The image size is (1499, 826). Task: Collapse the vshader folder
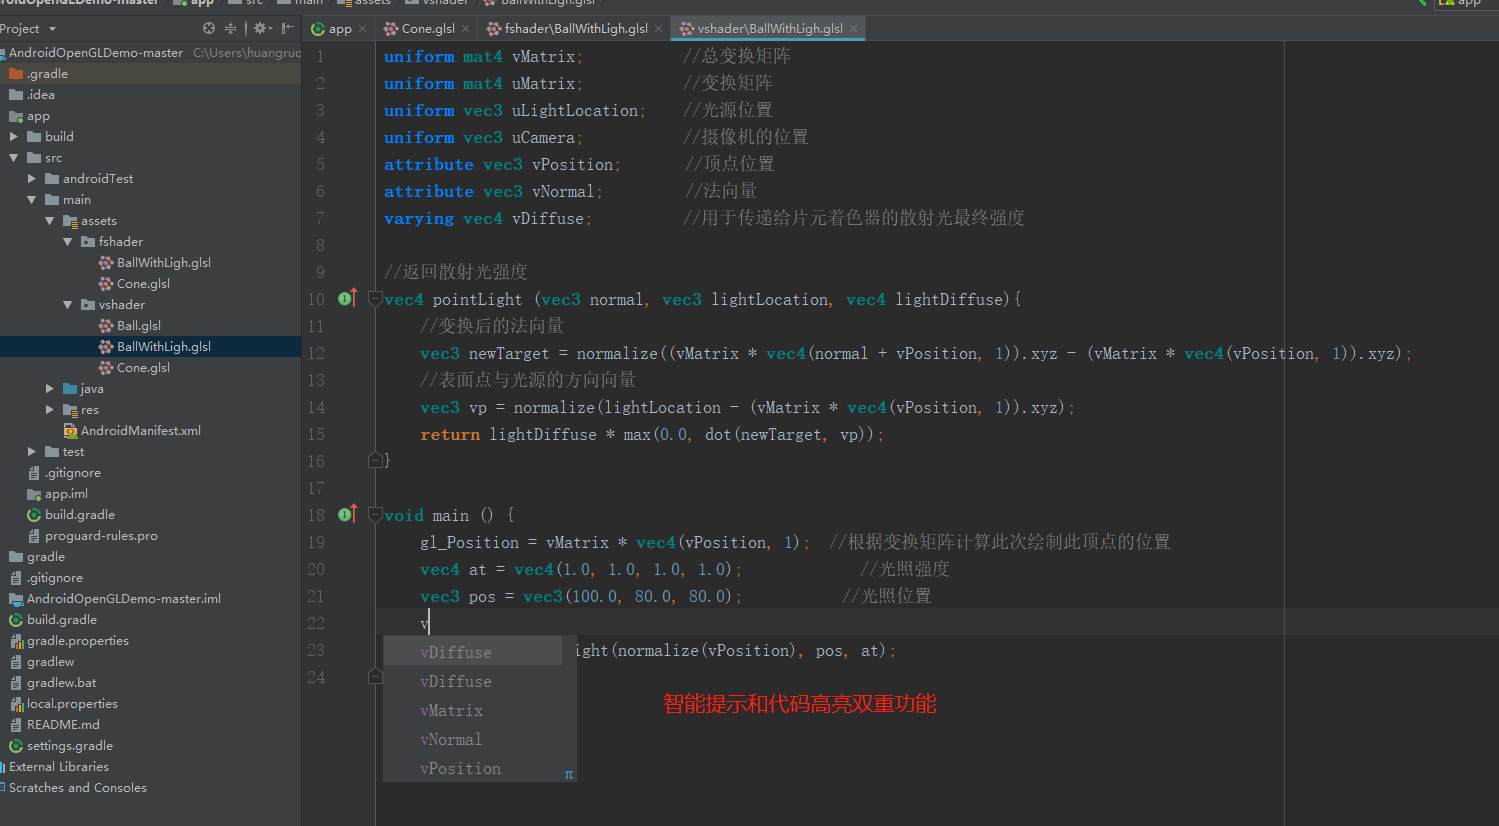click(67, 304)
